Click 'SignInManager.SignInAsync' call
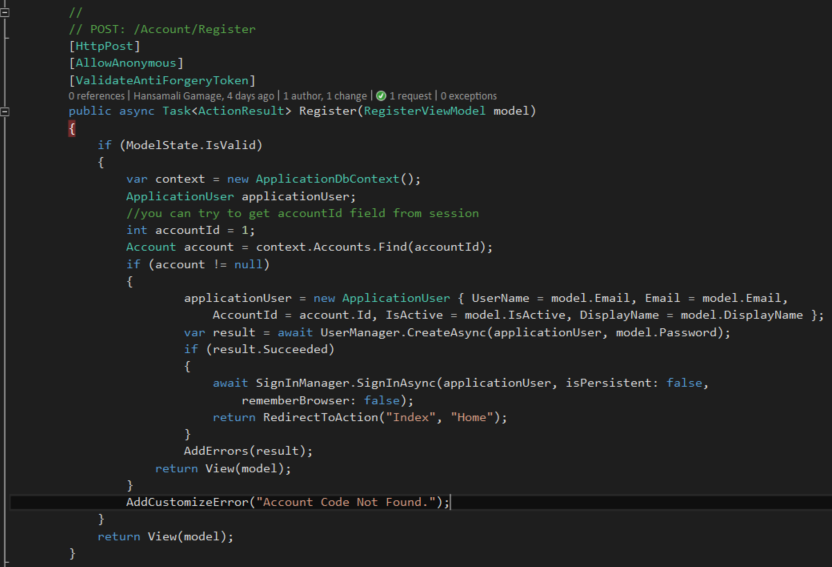The height and width of the screenshot is (567, 832). pos(345,383)
